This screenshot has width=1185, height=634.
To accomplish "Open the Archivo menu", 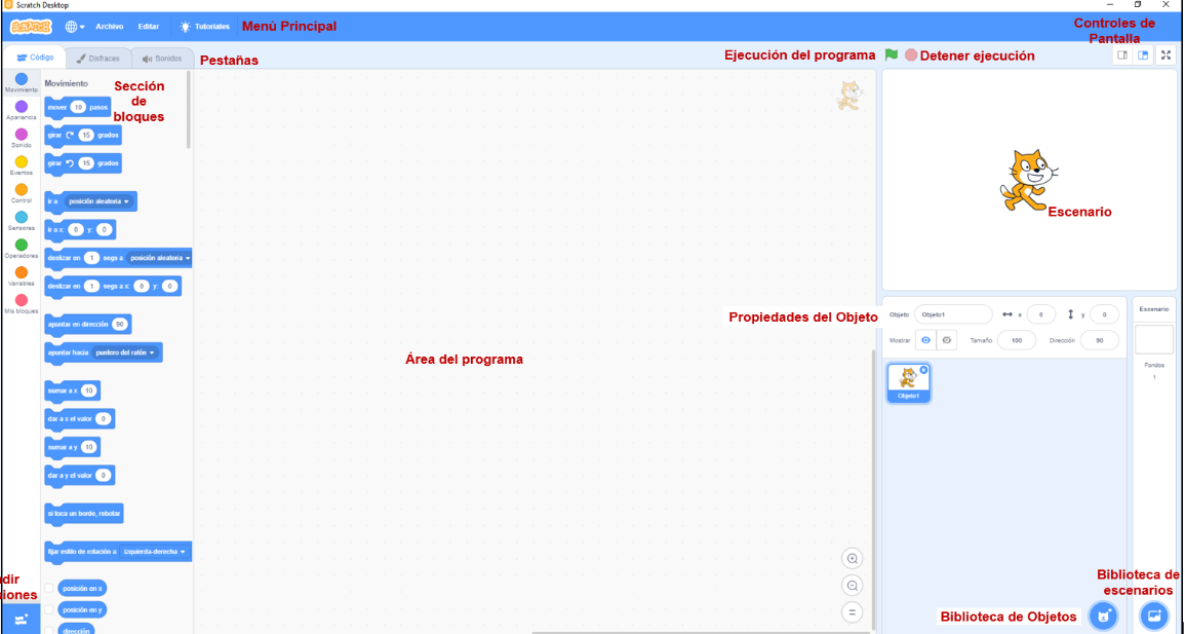I will click(109, 26).
